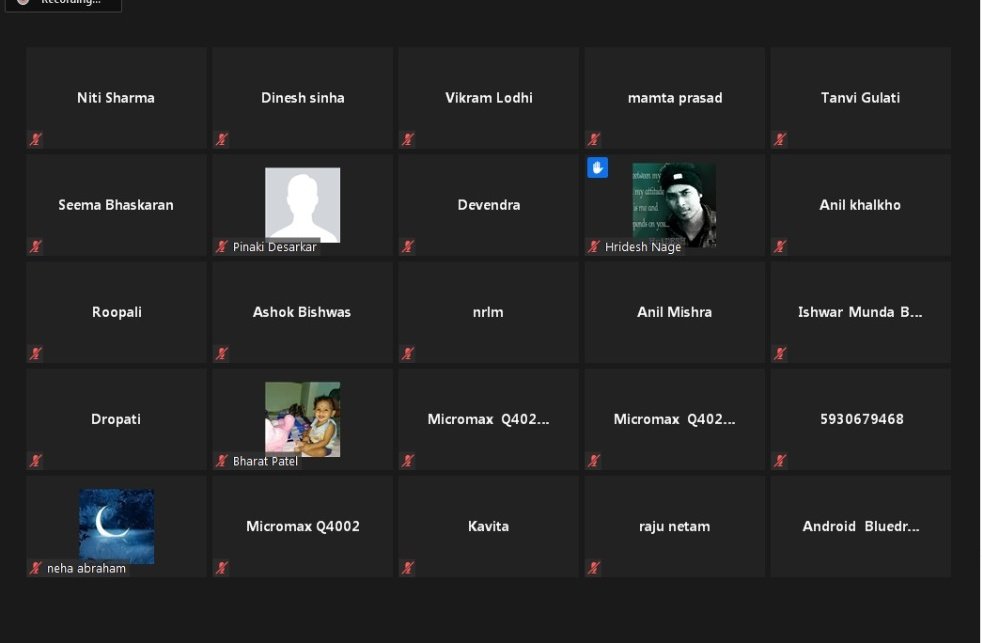
Task: Select the mamta prasad participant name
Action: [675, 98]
